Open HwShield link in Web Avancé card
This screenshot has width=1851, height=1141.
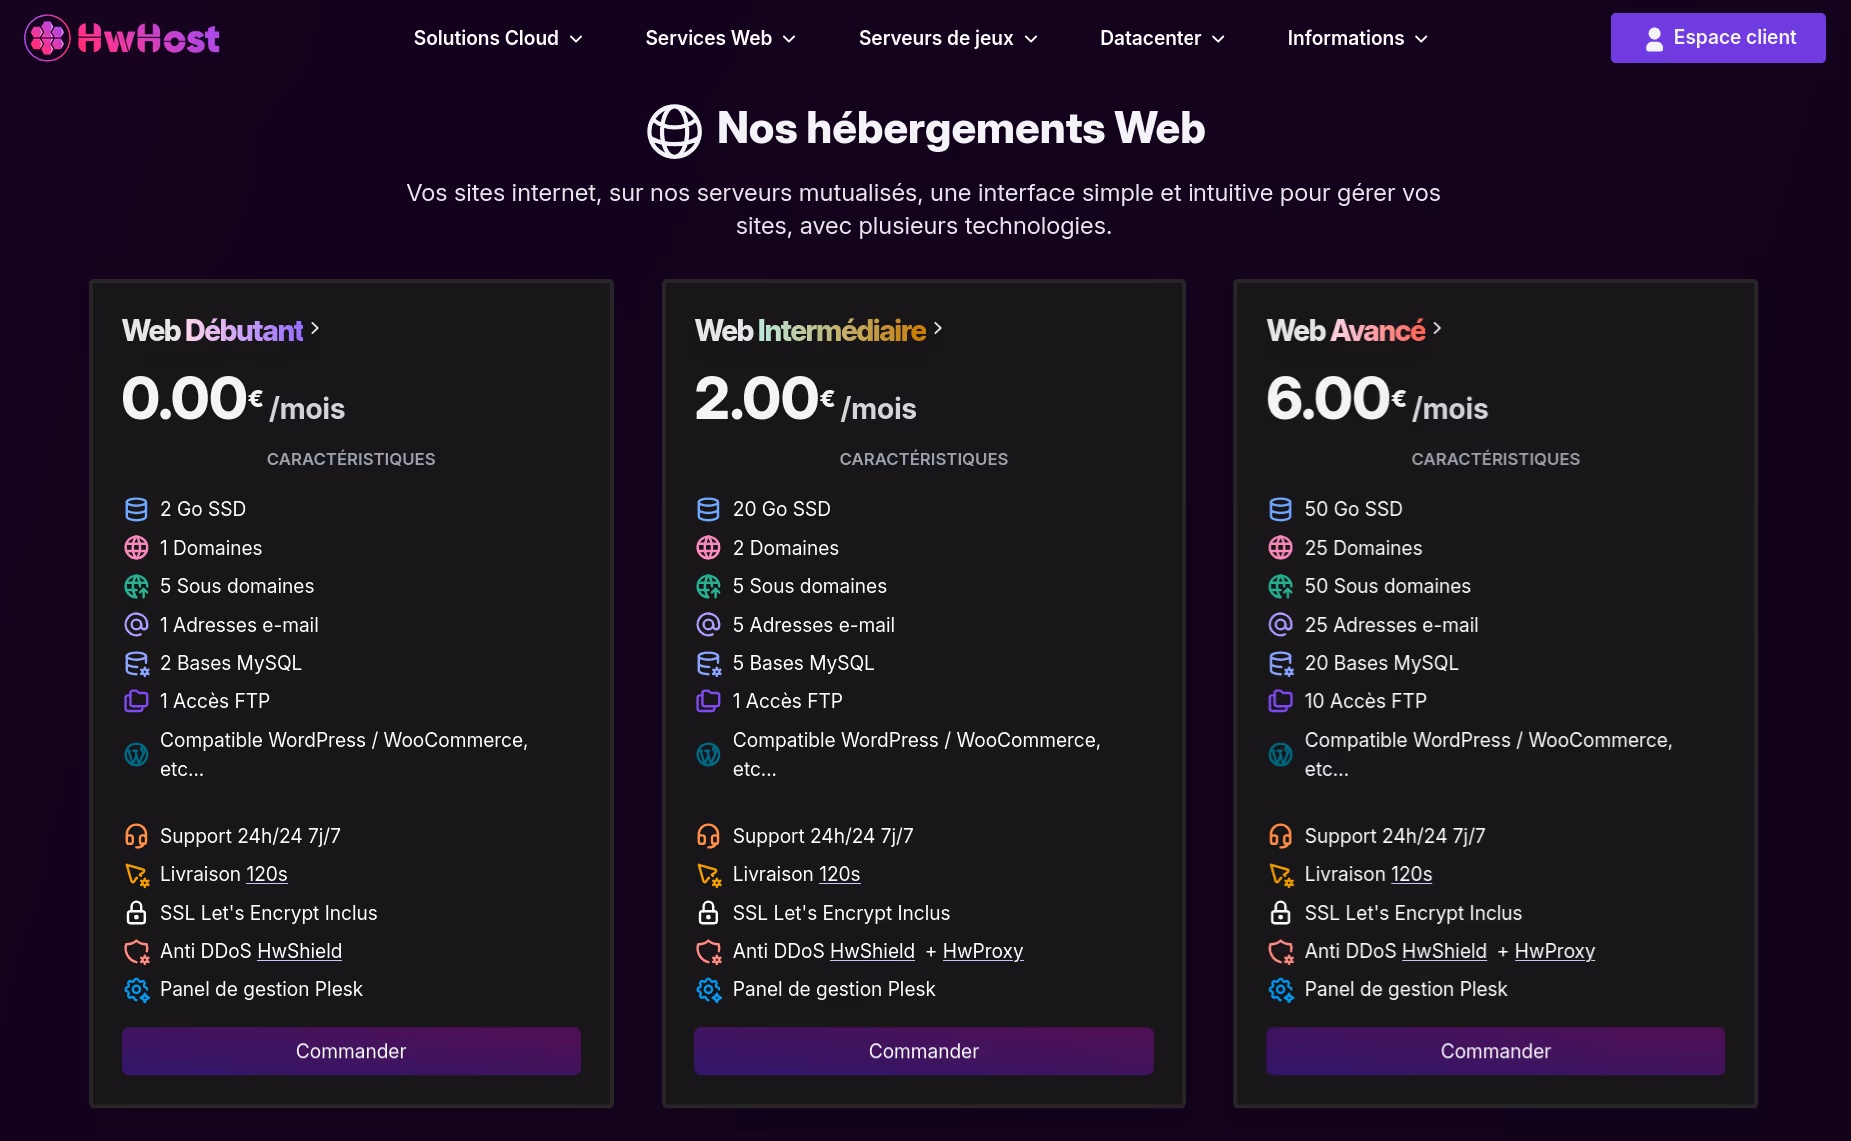coord(1444,951)
